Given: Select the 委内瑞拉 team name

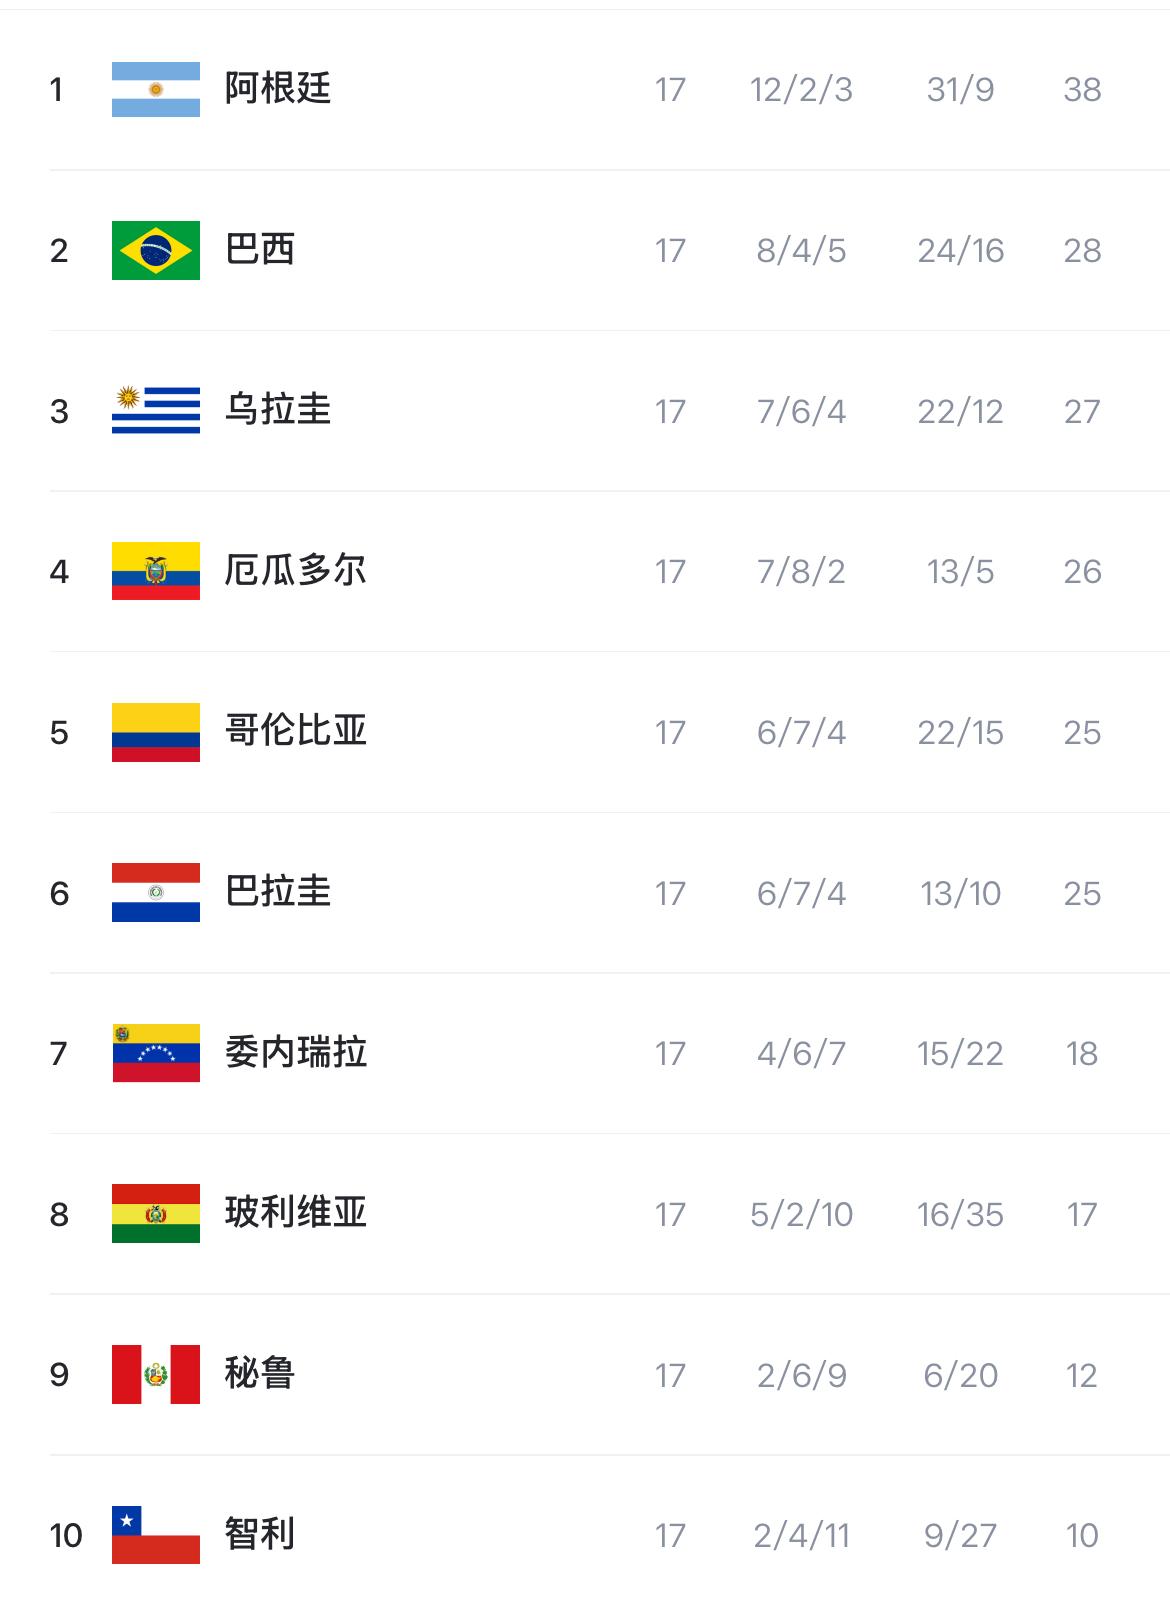Looking at the screenshot, I should click(296, 1053).
